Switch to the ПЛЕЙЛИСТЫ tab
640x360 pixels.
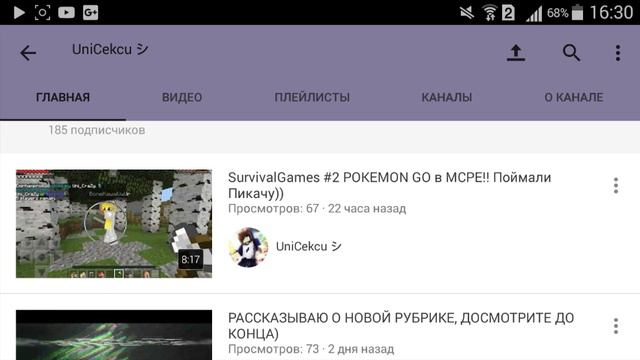coord(312,97)
